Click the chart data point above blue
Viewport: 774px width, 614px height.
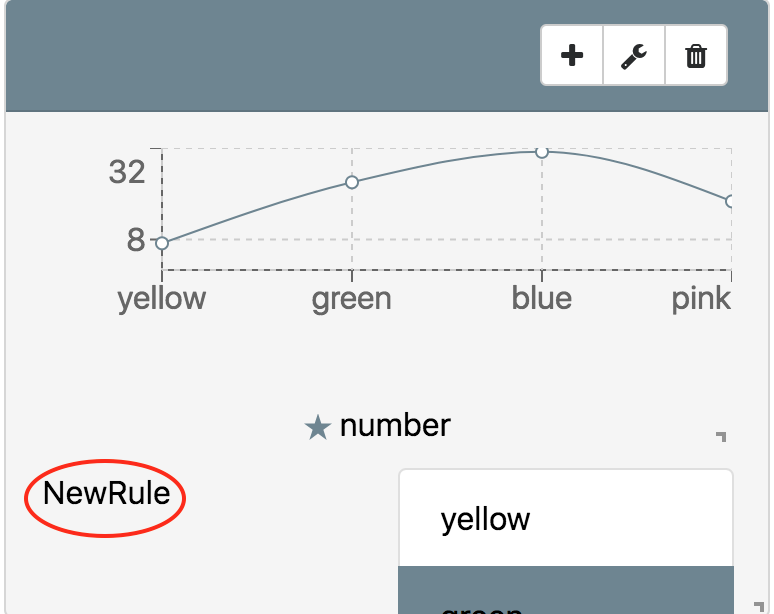542,151
